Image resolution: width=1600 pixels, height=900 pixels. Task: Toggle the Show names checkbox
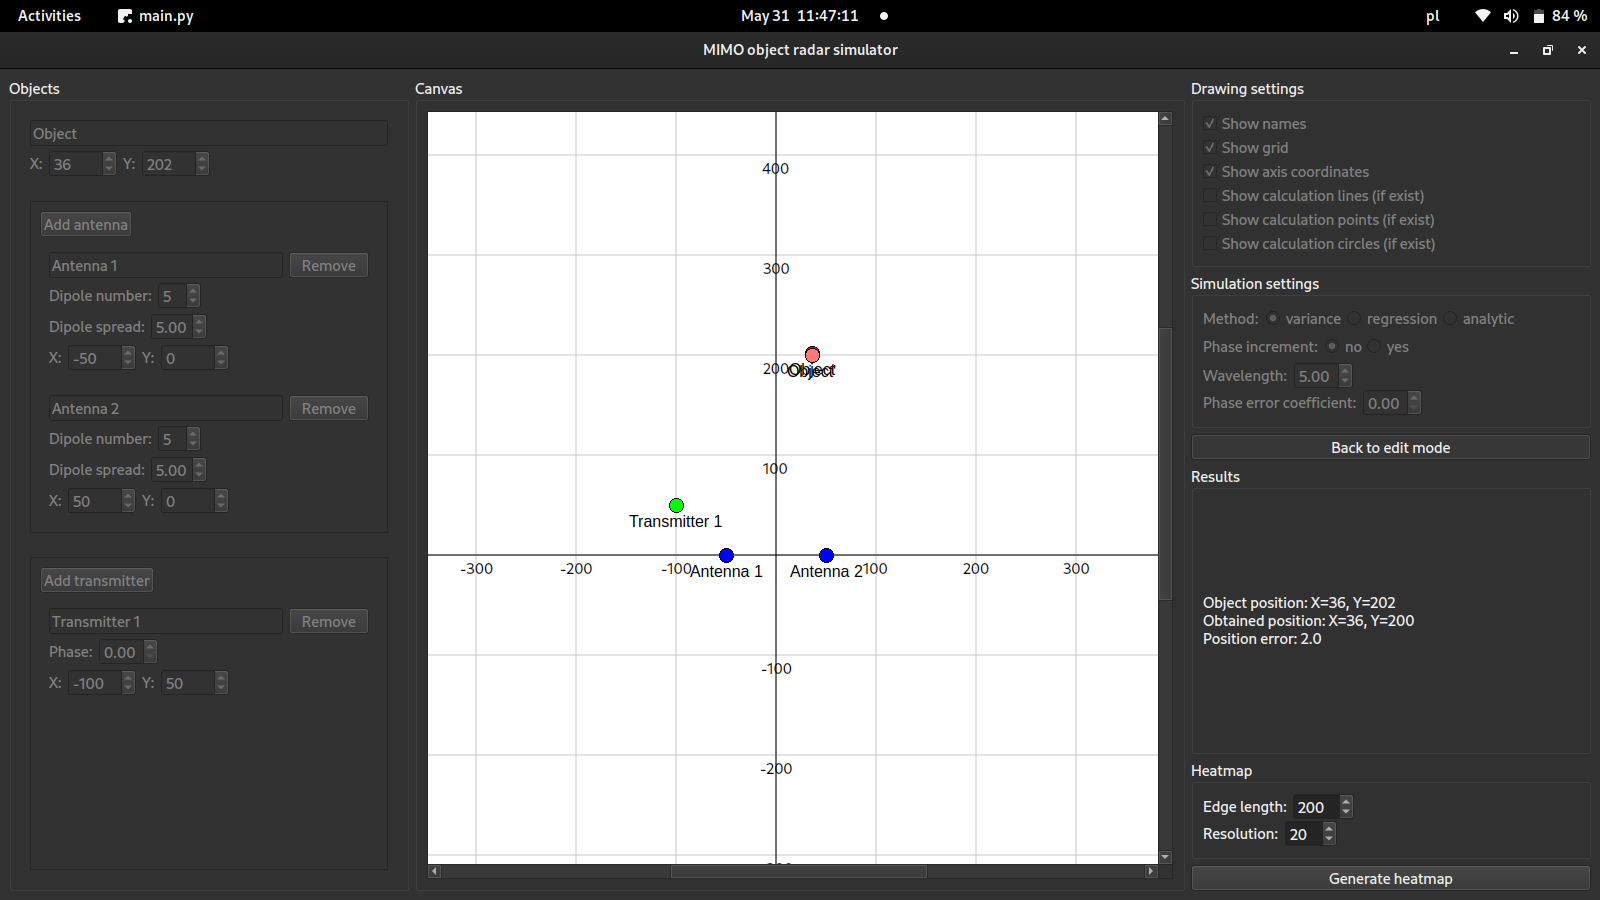coord(1210,123)
